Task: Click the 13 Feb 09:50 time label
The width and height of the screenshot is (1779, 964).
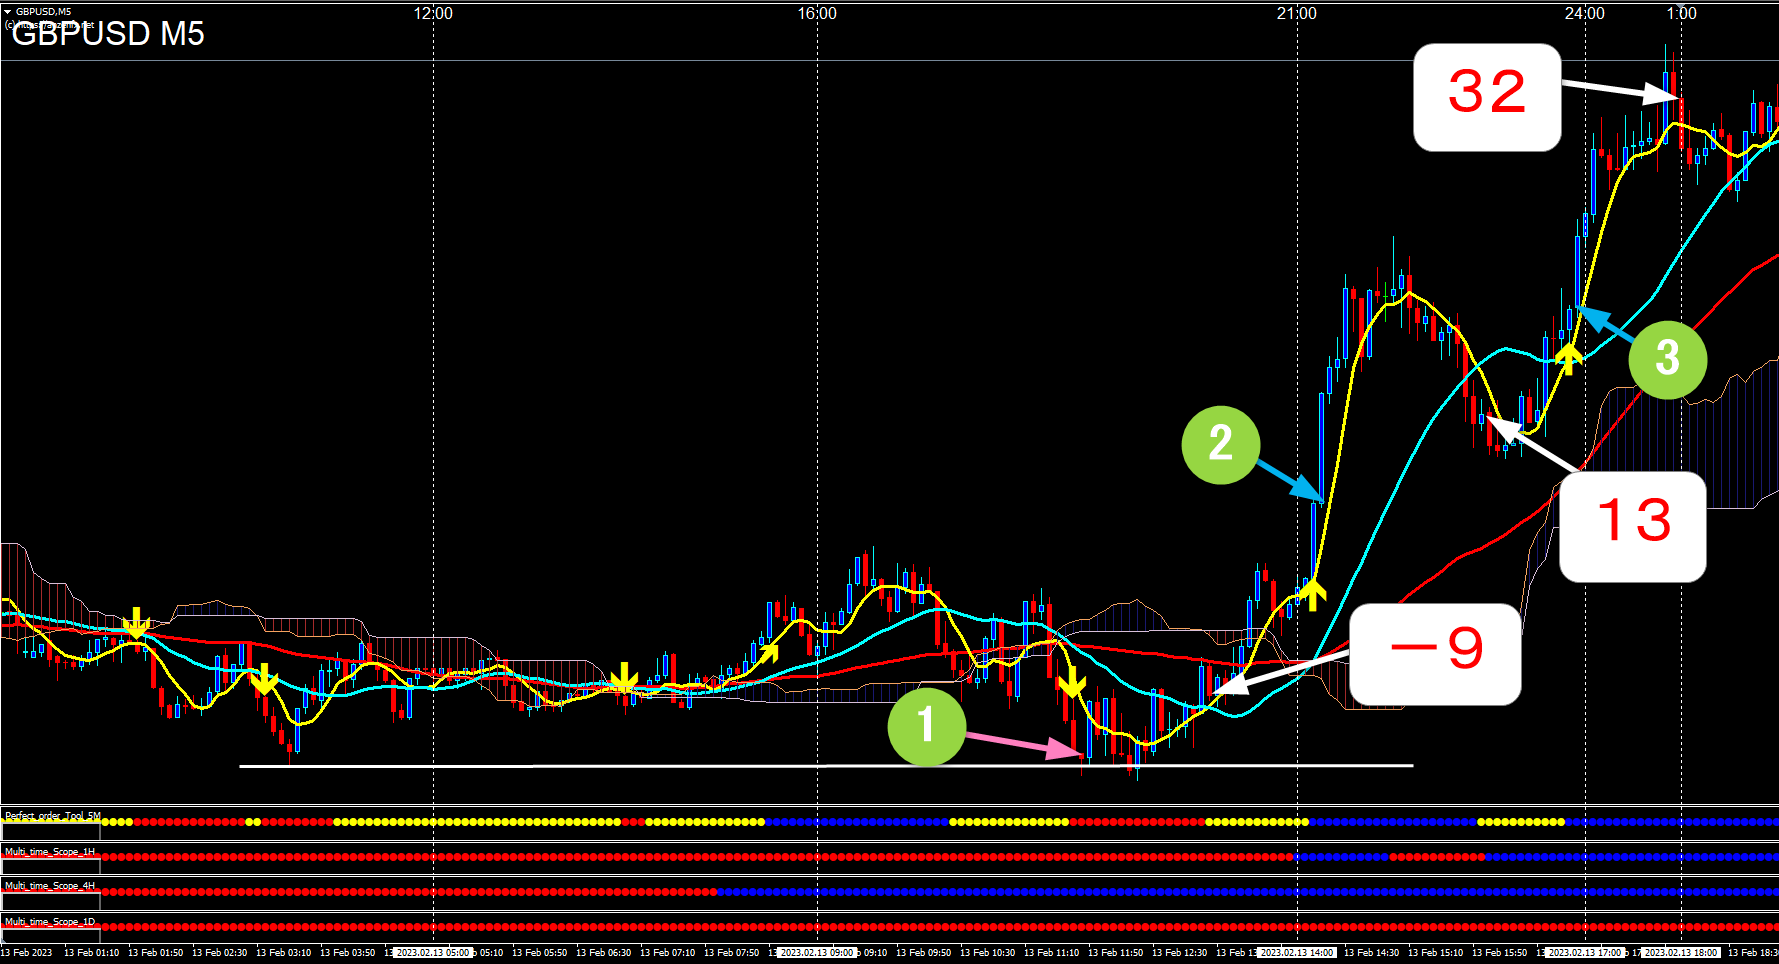Action: pos(923,953)
